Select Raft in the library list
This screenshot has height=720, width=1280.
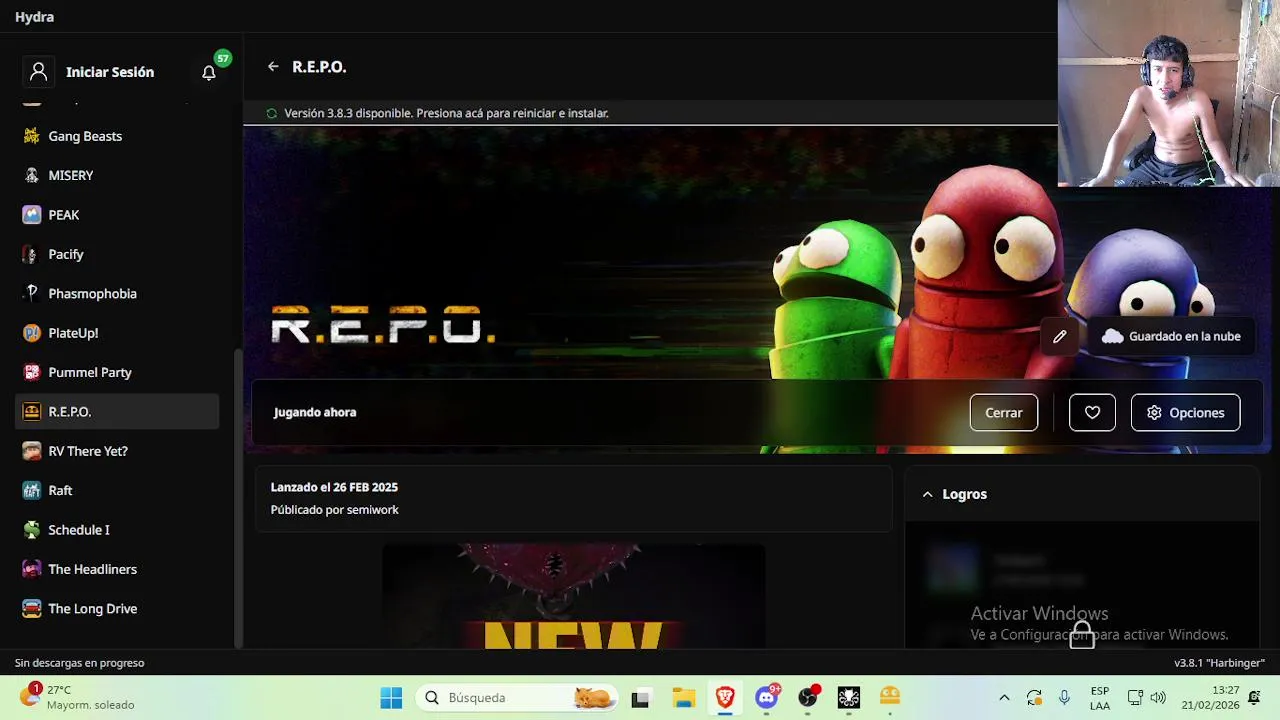(117, 490)
